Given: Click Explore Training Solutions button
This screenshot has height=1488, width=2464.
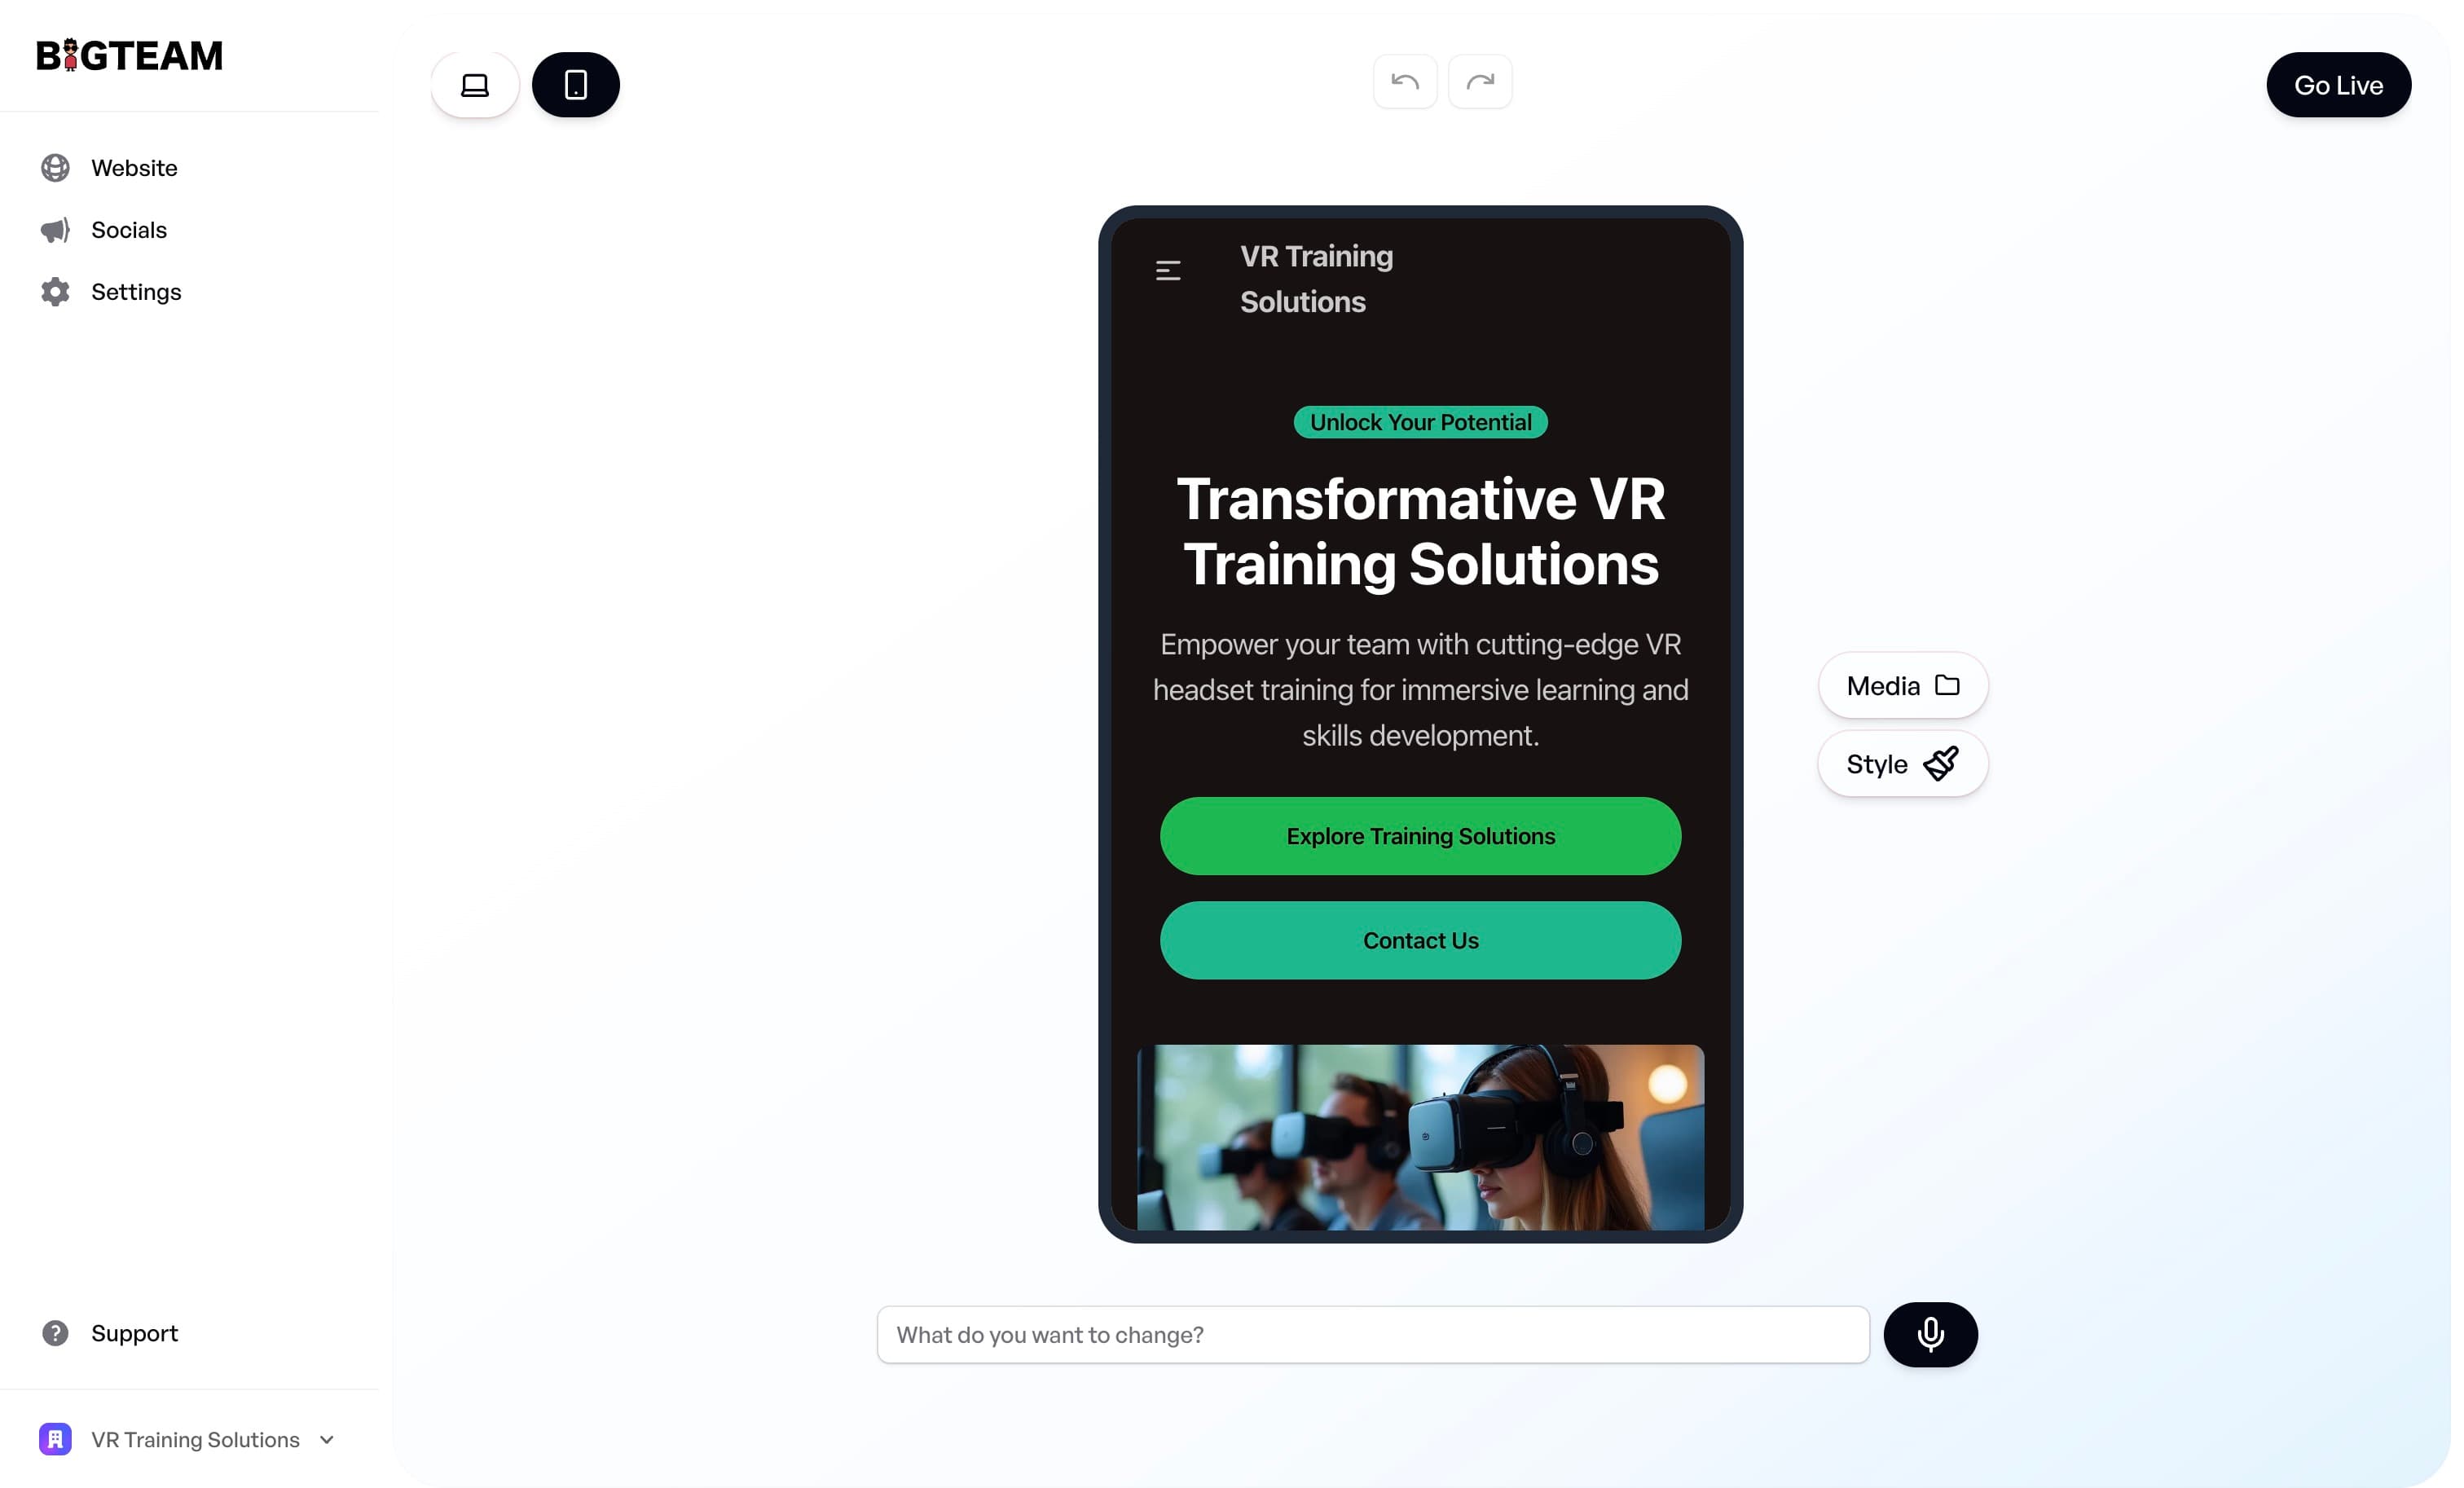Looking at the screenshot, I should click(1420, 834).
